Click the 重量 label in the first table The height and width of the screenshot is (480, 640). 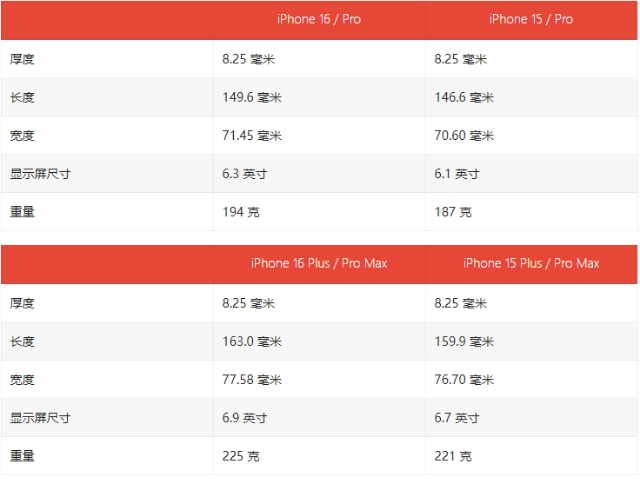tap(23, 211)
